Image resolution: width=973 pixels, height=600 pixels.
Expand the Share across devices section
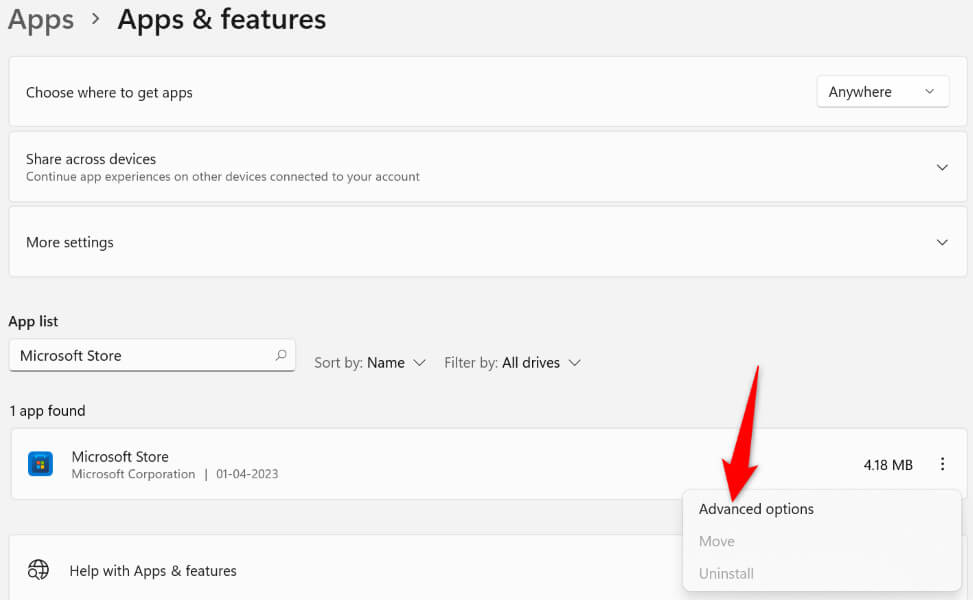coord(942,167)
